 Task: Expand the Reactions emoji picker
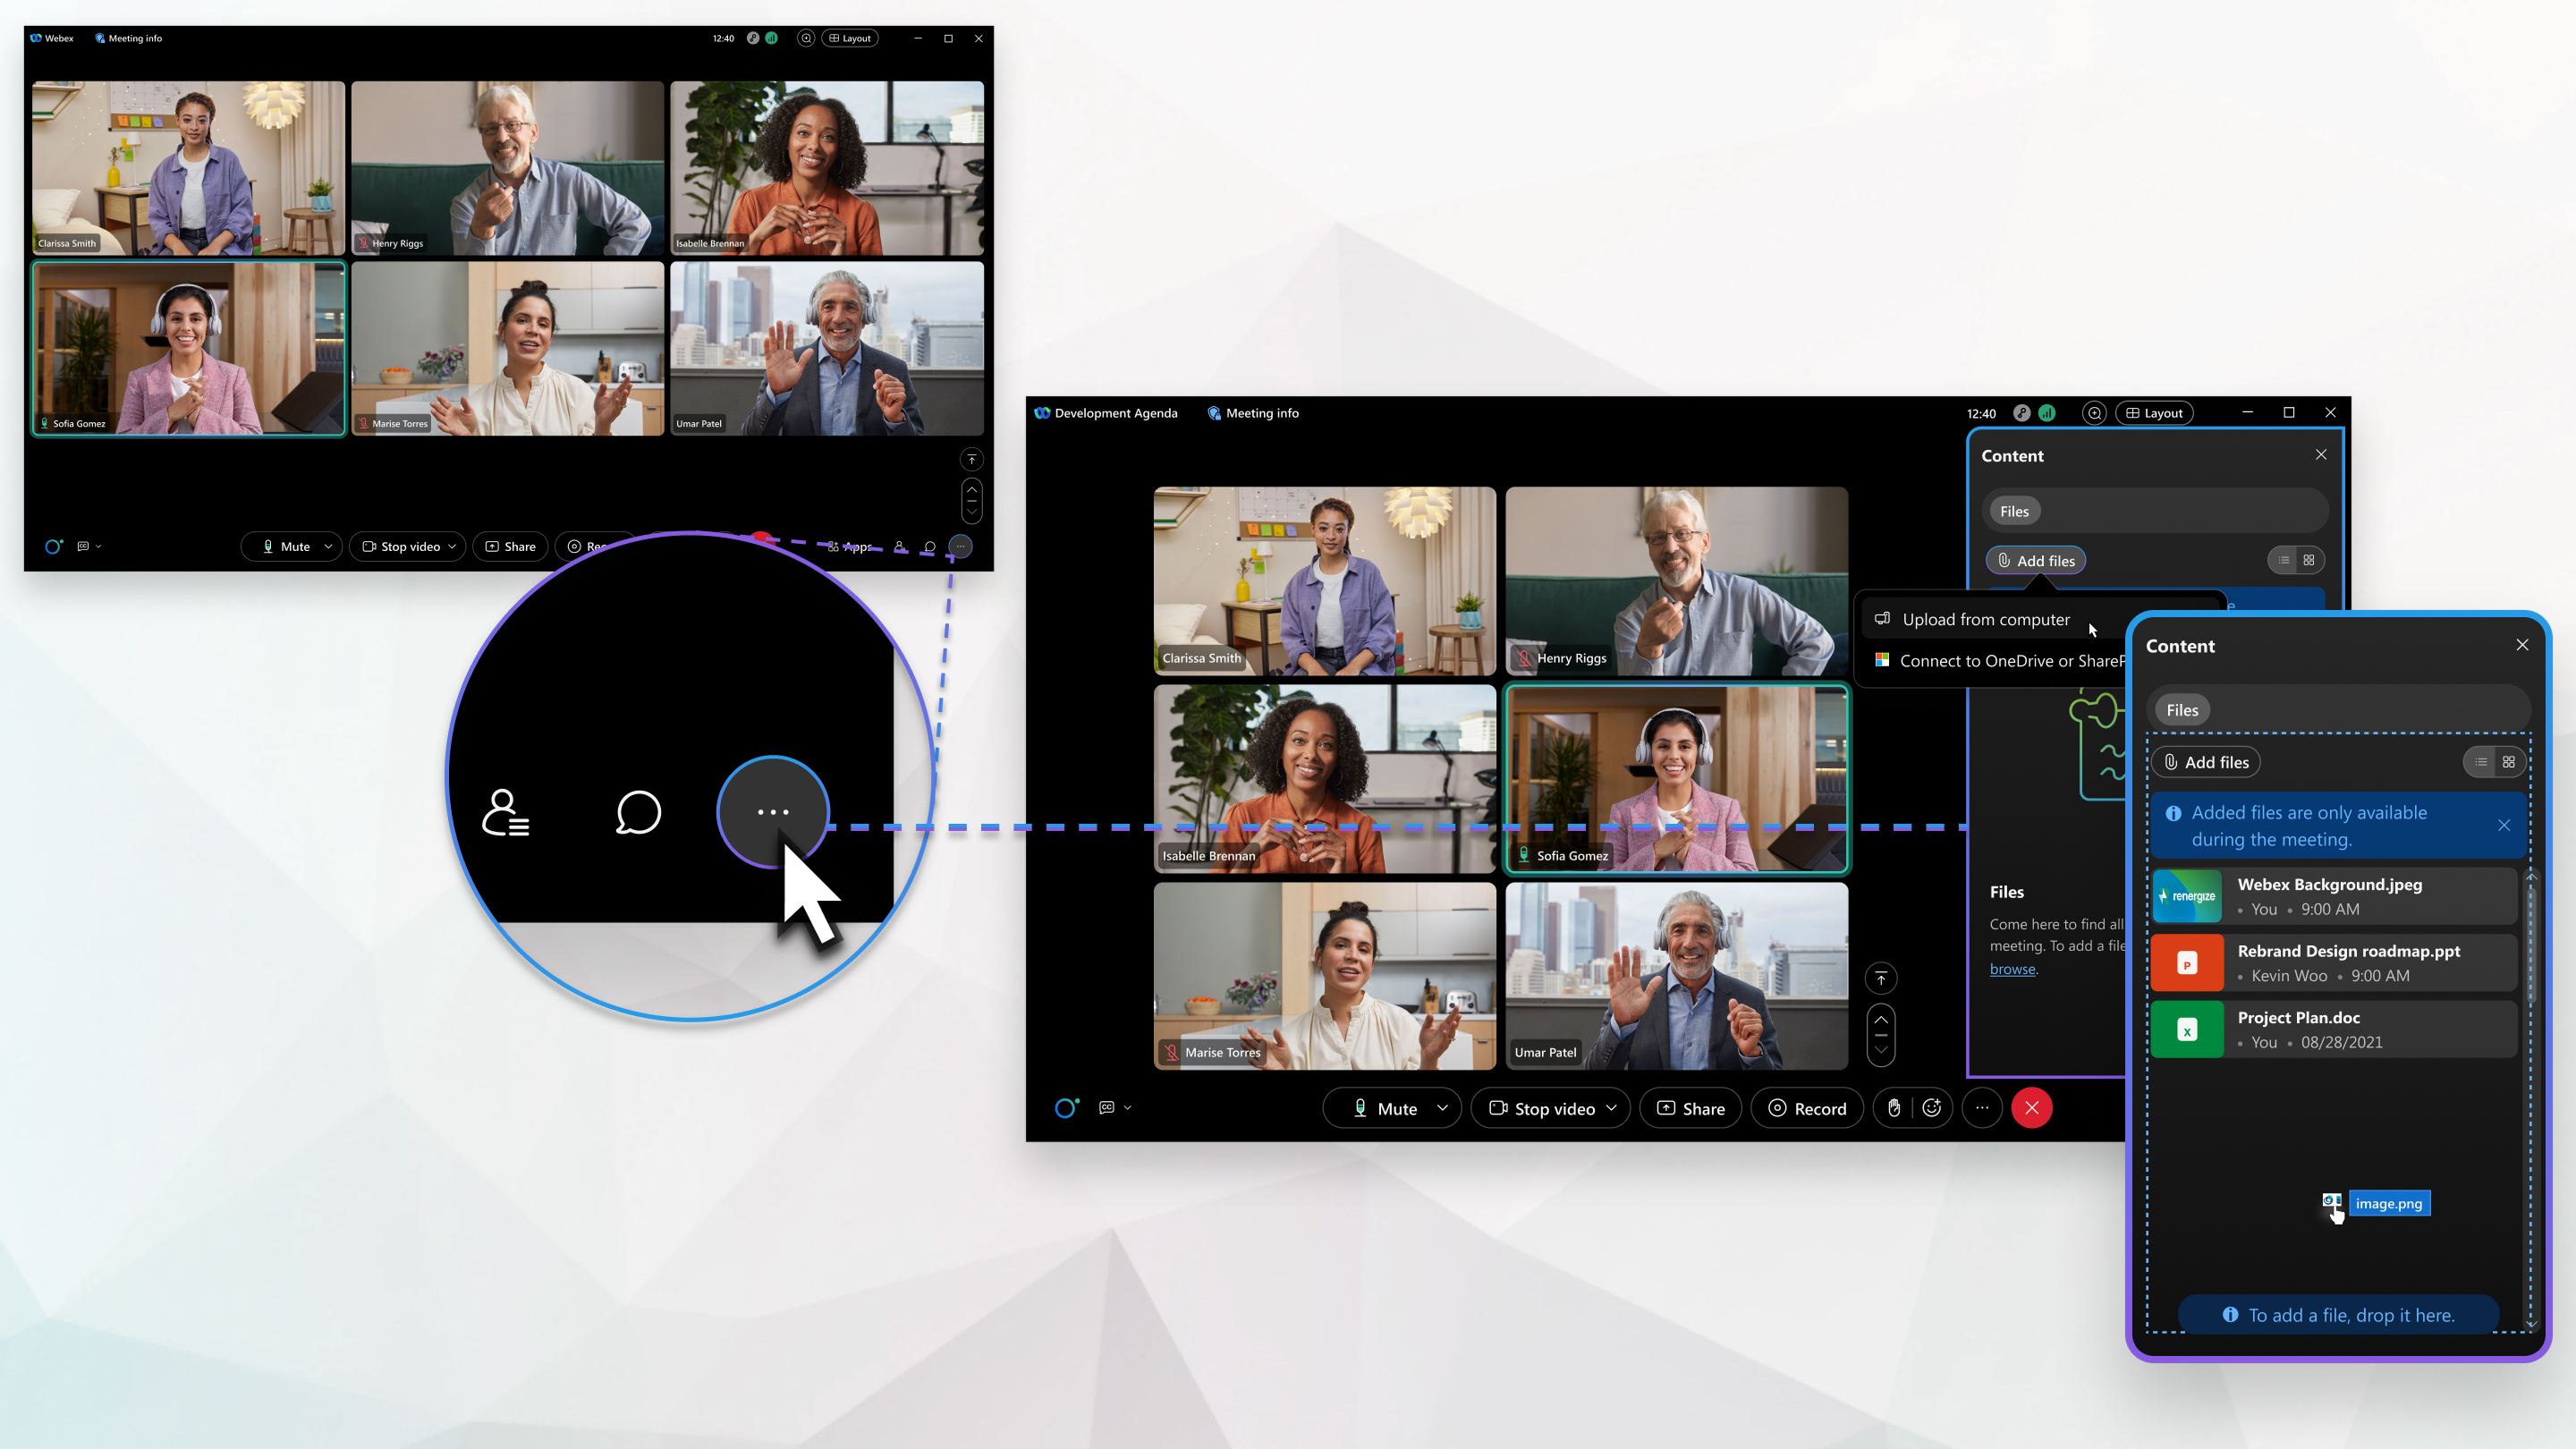[x=1934, y=1106]
